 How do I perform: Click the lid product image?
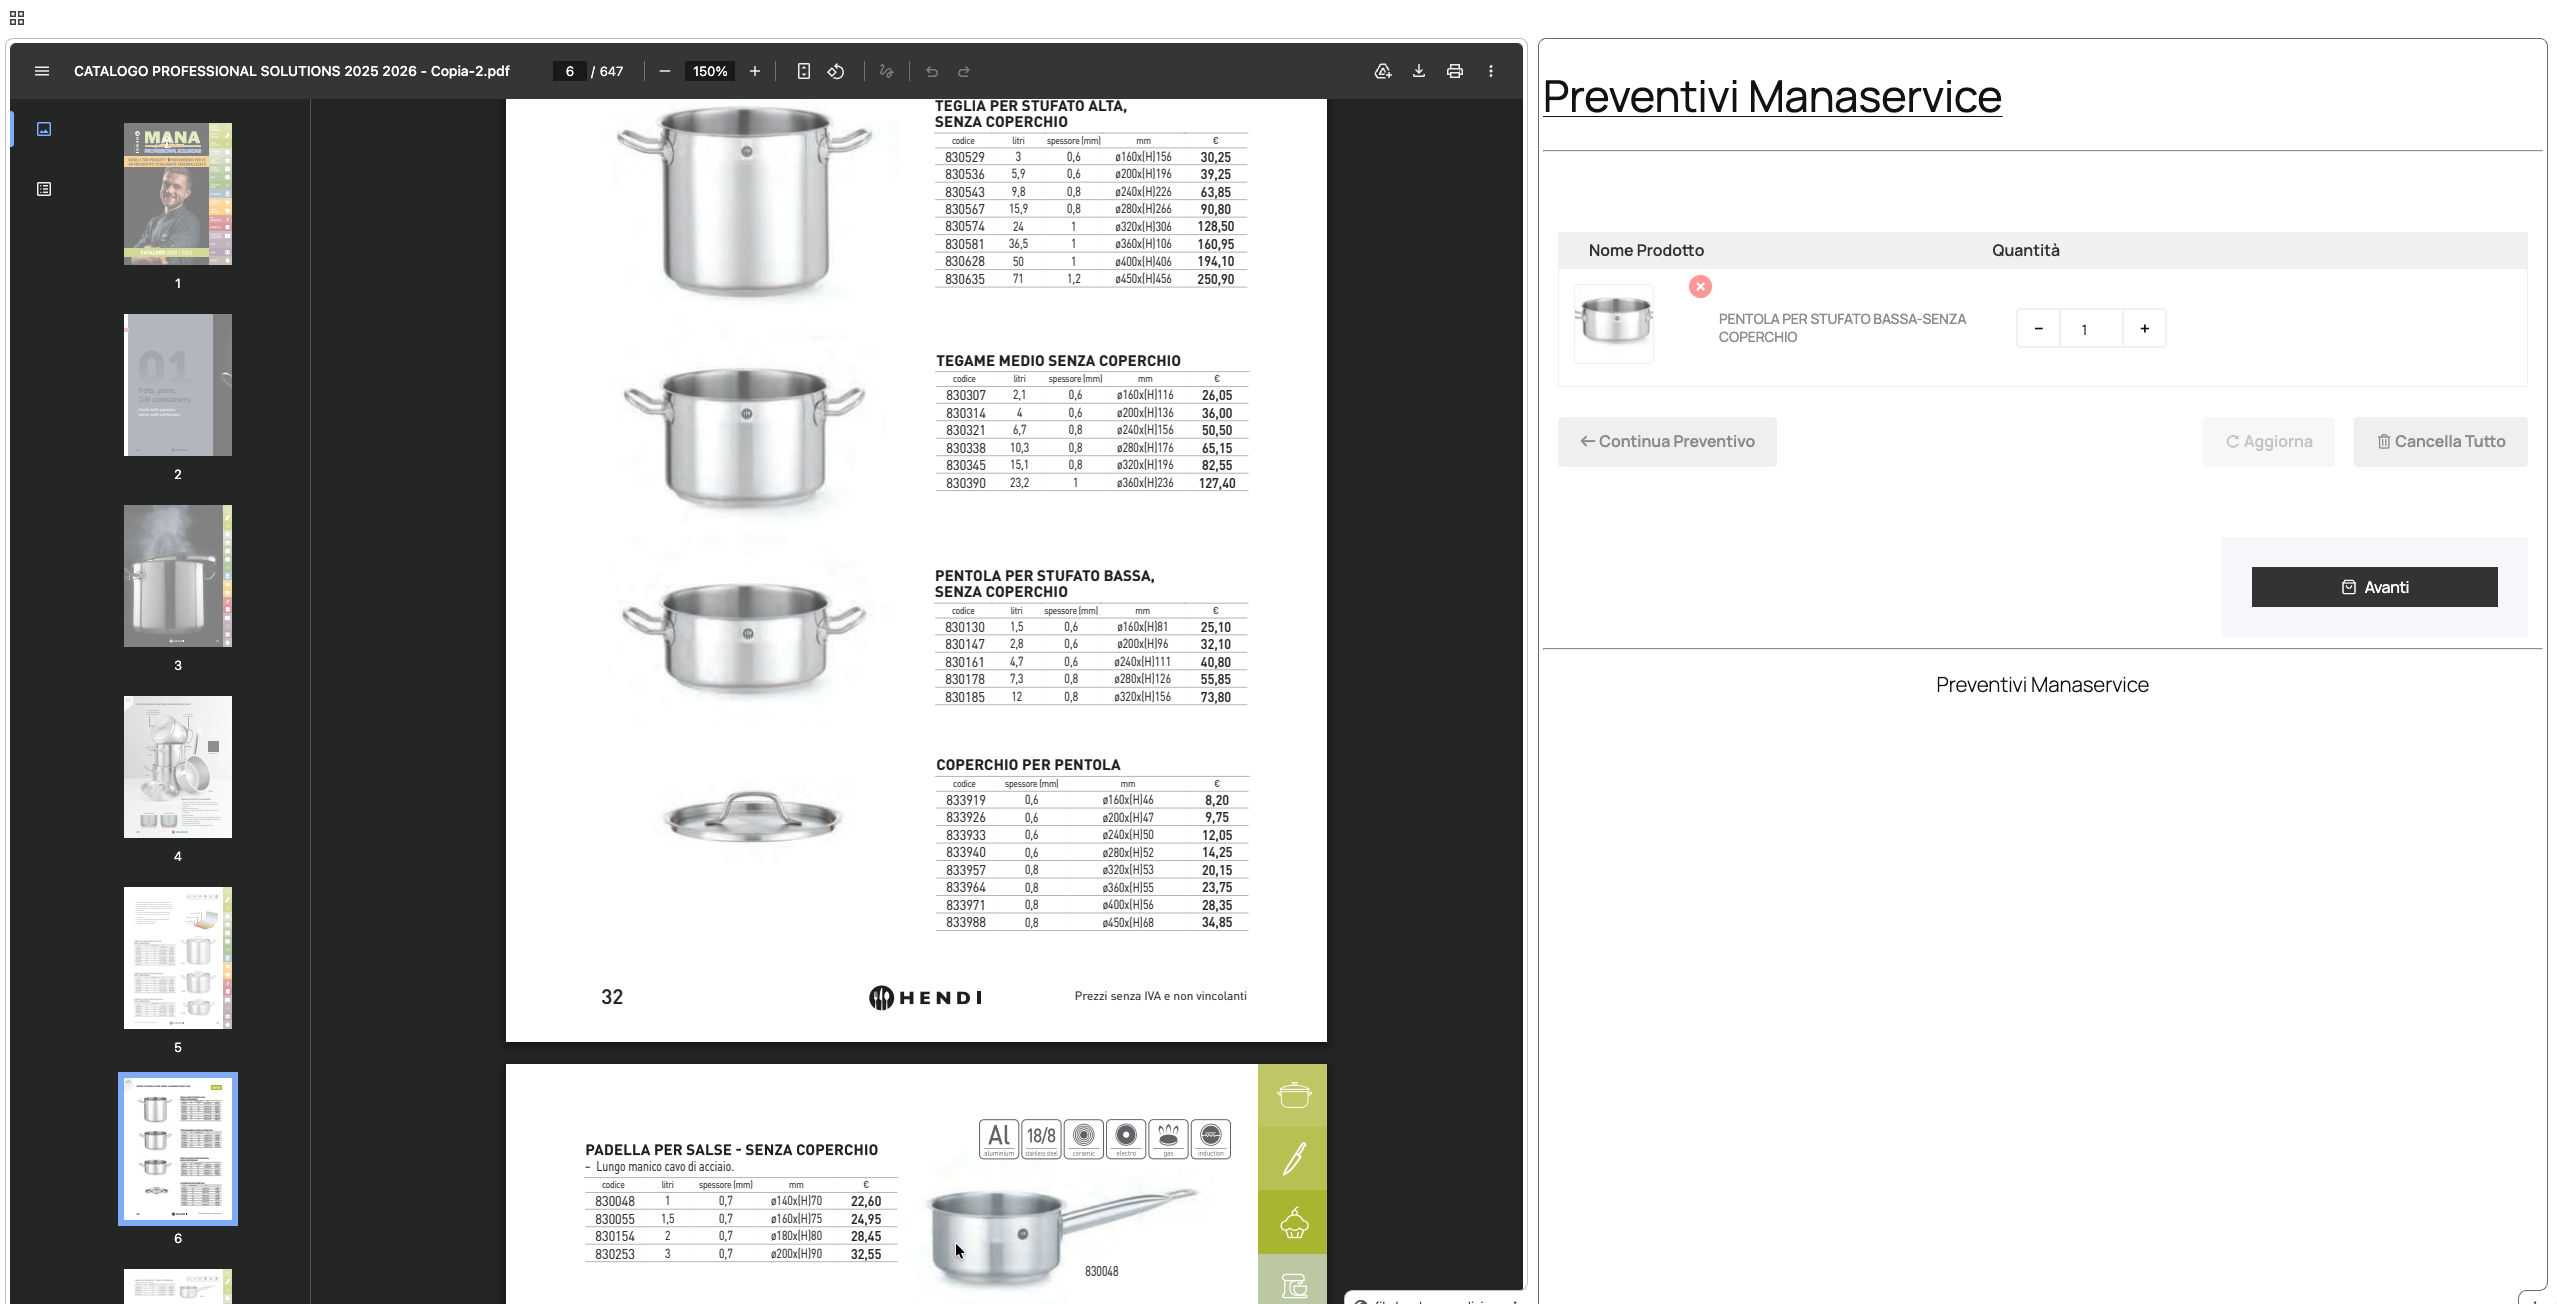coord(752,816)
